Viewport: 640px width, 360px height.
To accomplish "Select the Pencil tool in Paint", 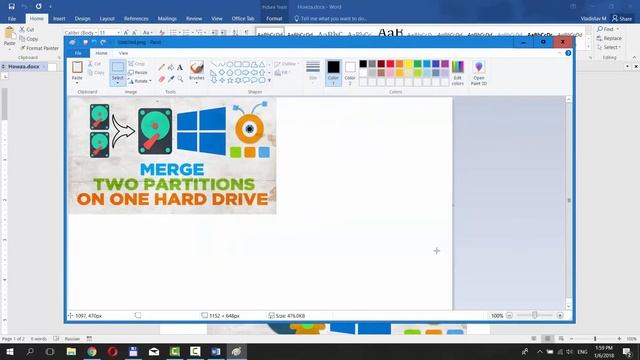I will [162, 67].
